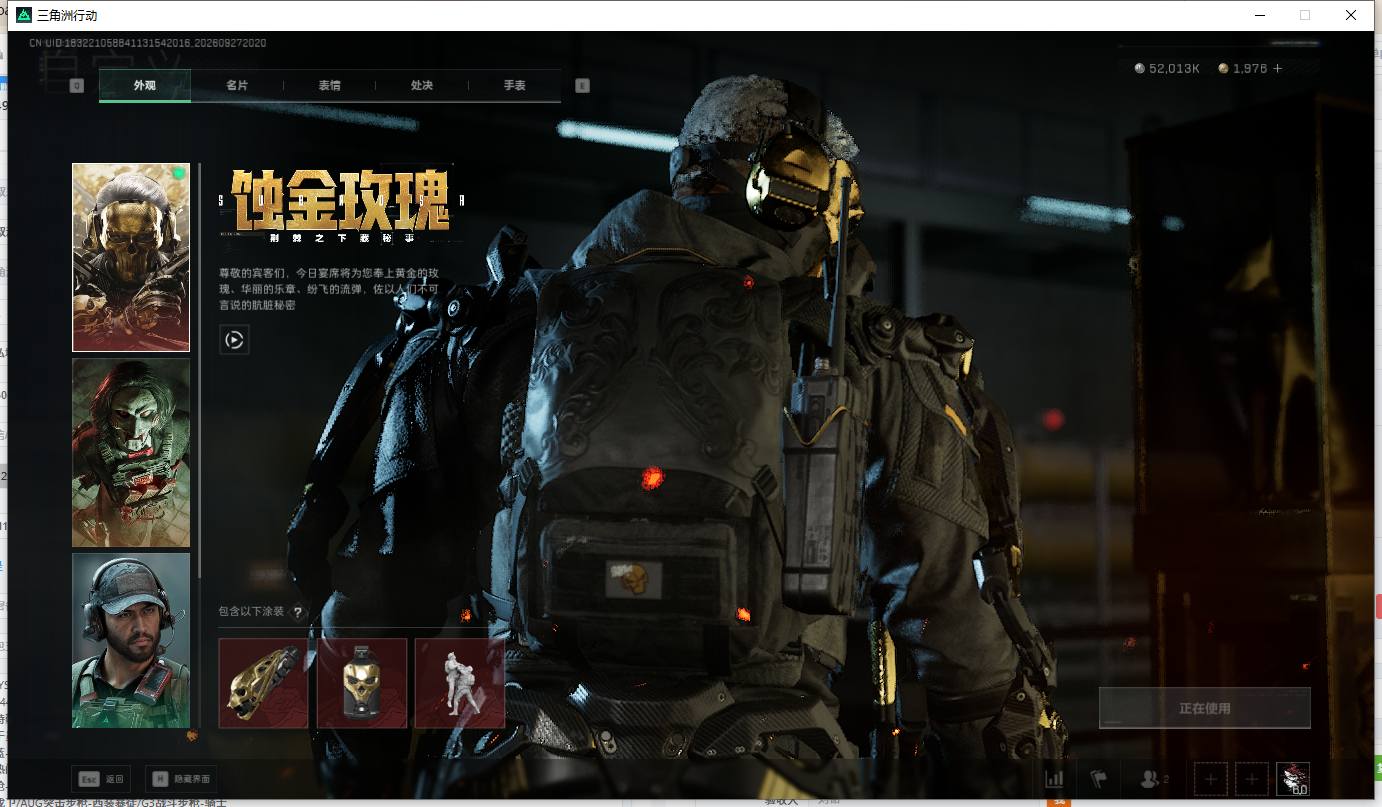
Task: Play the 蚀金玫瑰 skin preview video
Action: click(234, 340)
